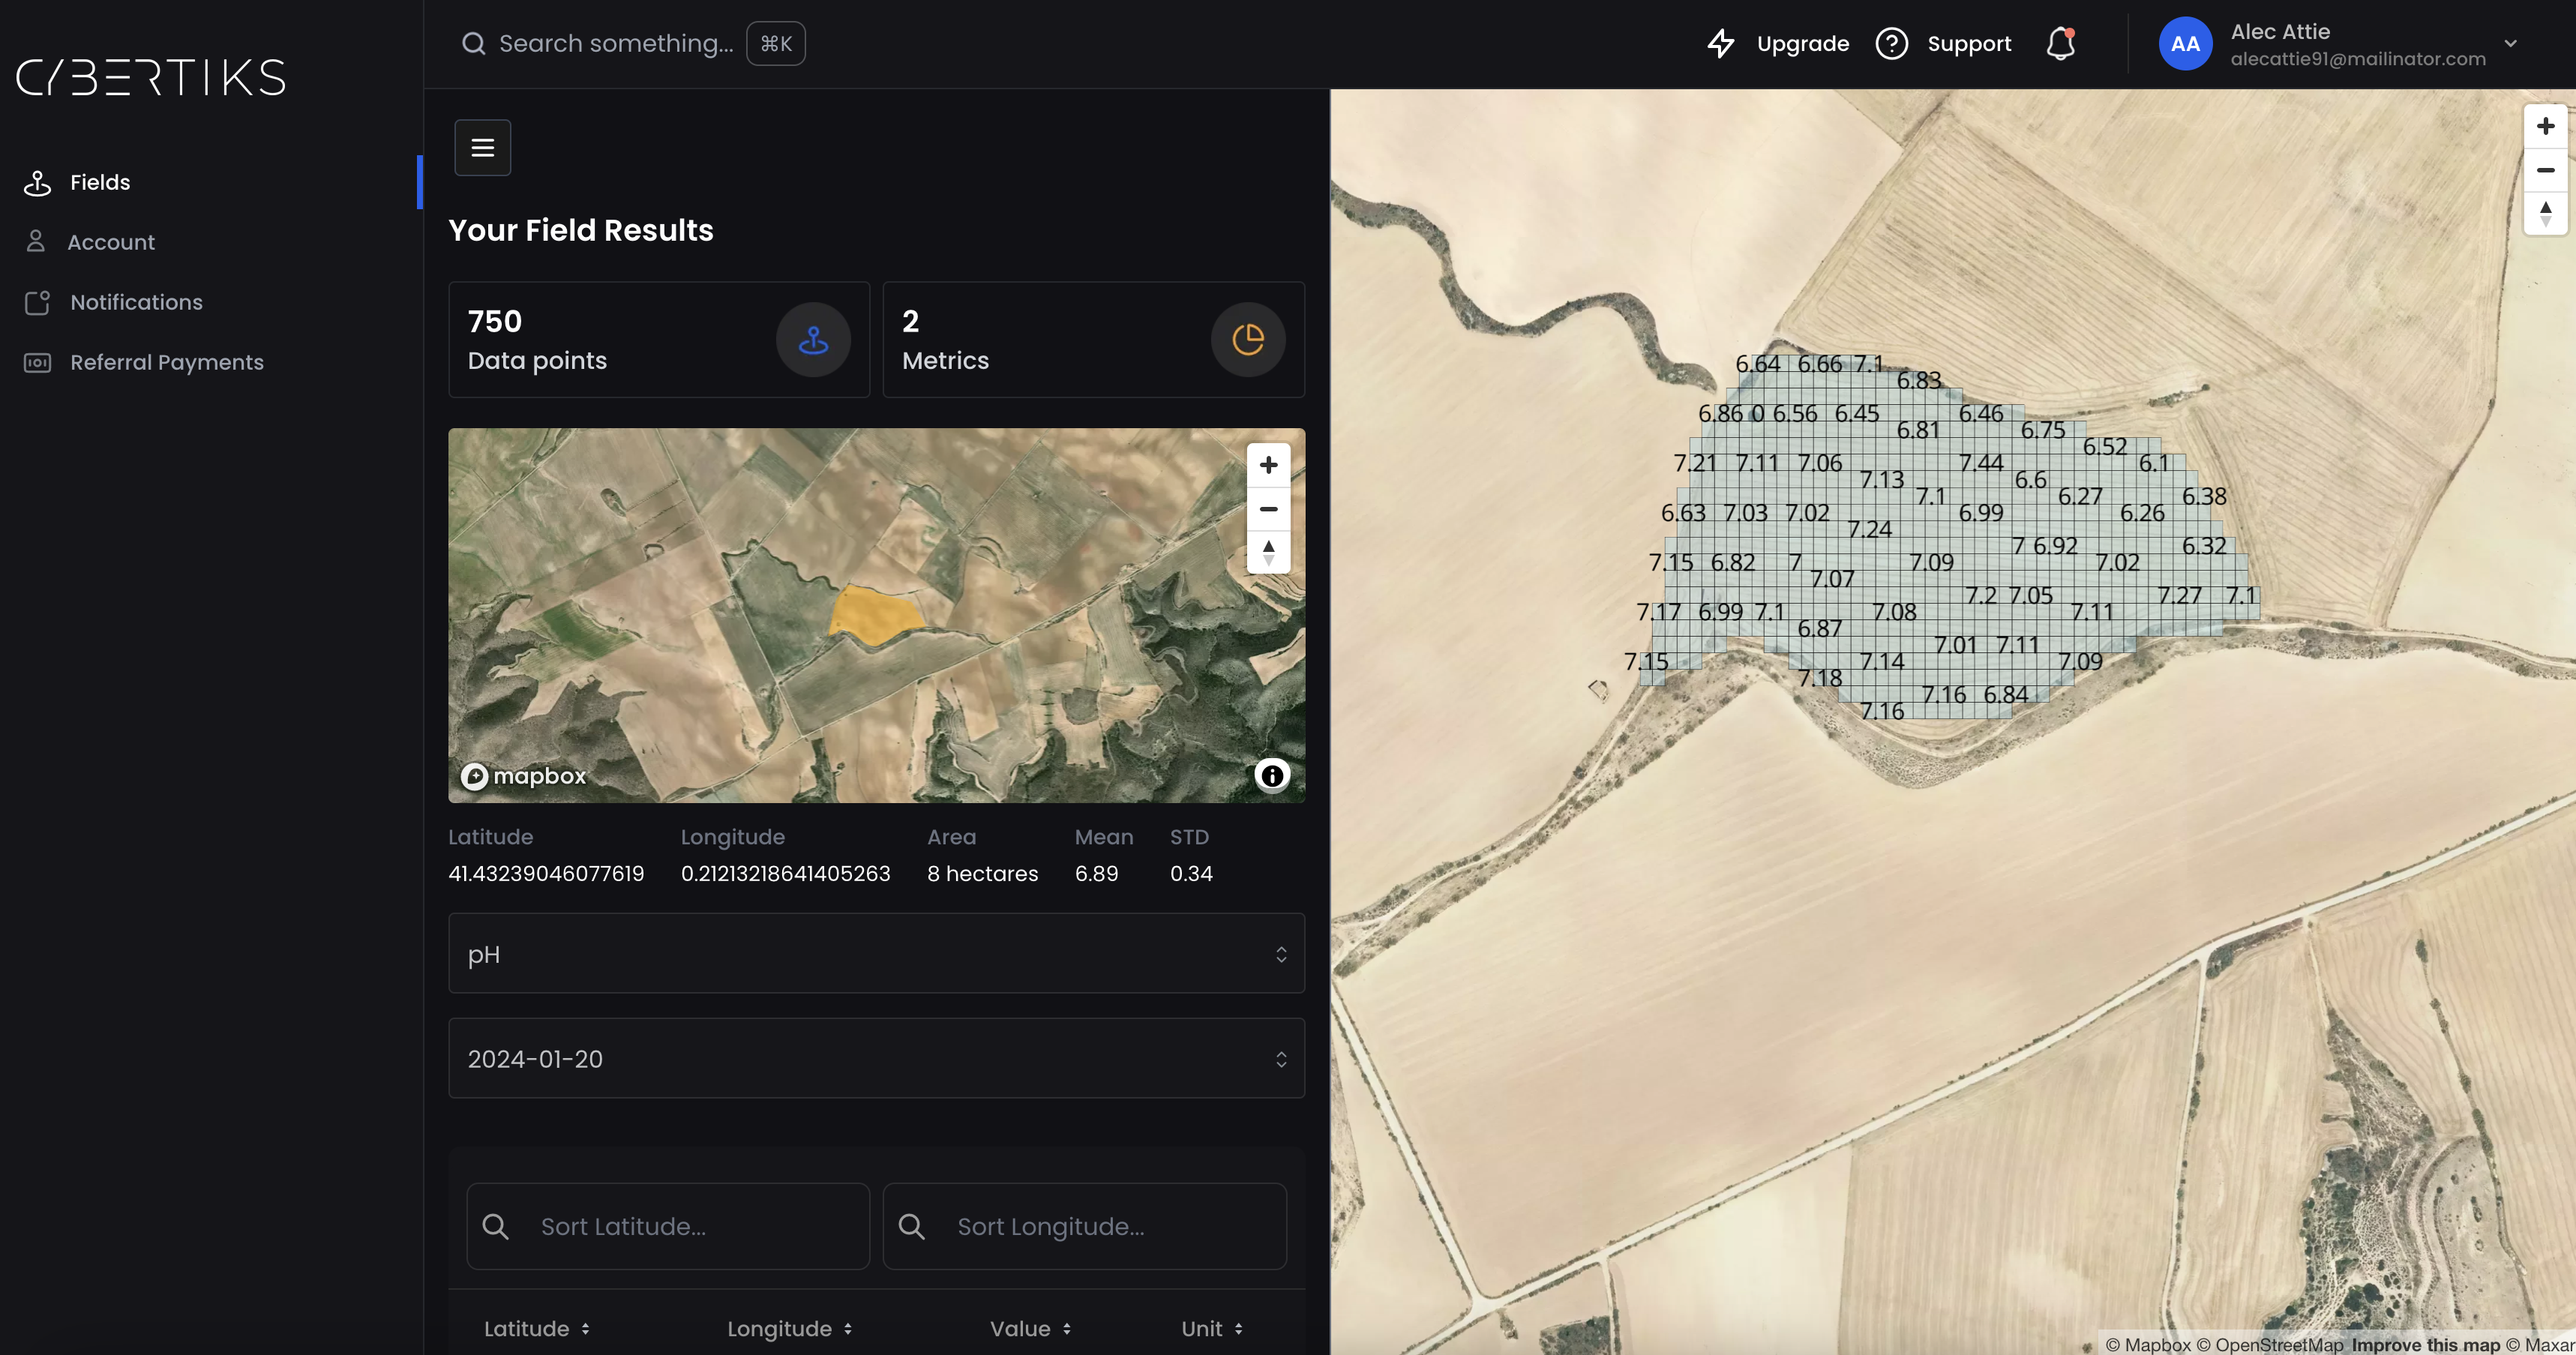Click the map info attribution icon
The height and width of the screenshot is (1355, 2576).
[x=1272, y=775]
